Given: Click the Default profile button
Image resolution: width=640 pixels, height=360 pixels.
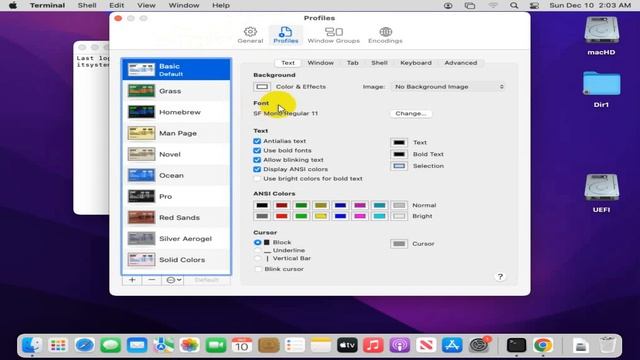Looking at the screenshot, I should 207,280.
